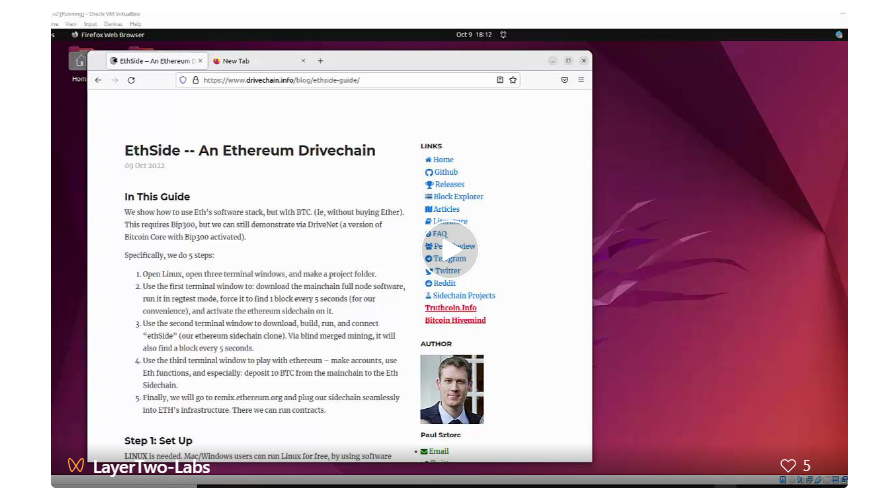Open the Help menu in VirtualBox

click(135, 24)
